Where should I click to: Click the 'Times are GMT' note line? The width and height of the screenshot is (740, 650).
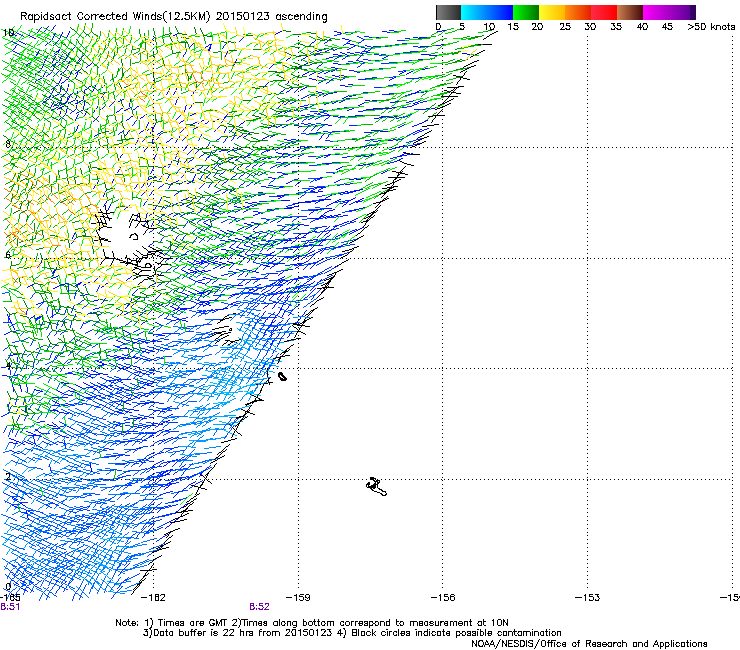click(x=311, y=623)
